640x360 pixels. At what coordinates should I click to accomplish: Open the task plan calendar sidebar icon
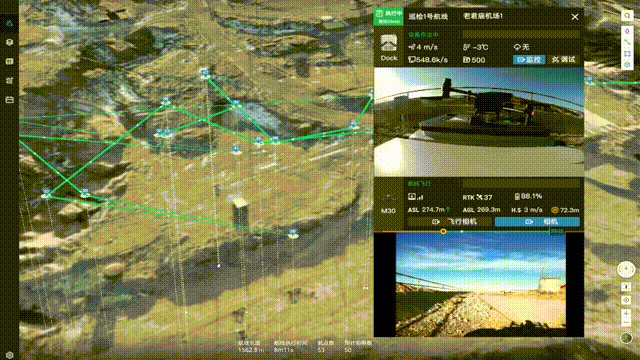pyautogui.click(x=9, y=99)
